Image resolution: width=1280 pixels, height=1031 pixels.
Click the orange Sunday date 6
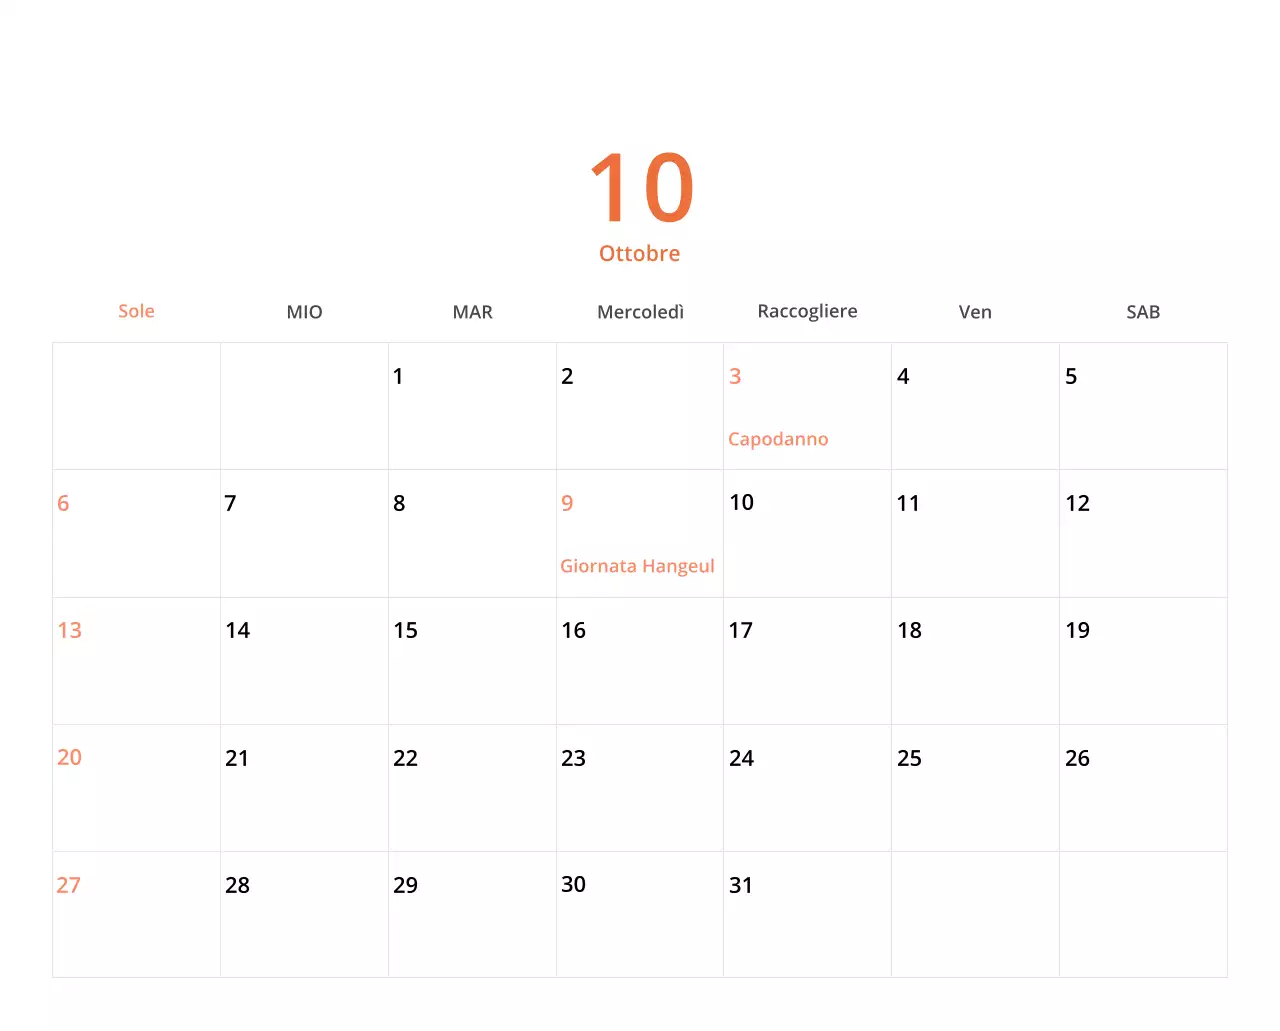(x=63, y=503)
